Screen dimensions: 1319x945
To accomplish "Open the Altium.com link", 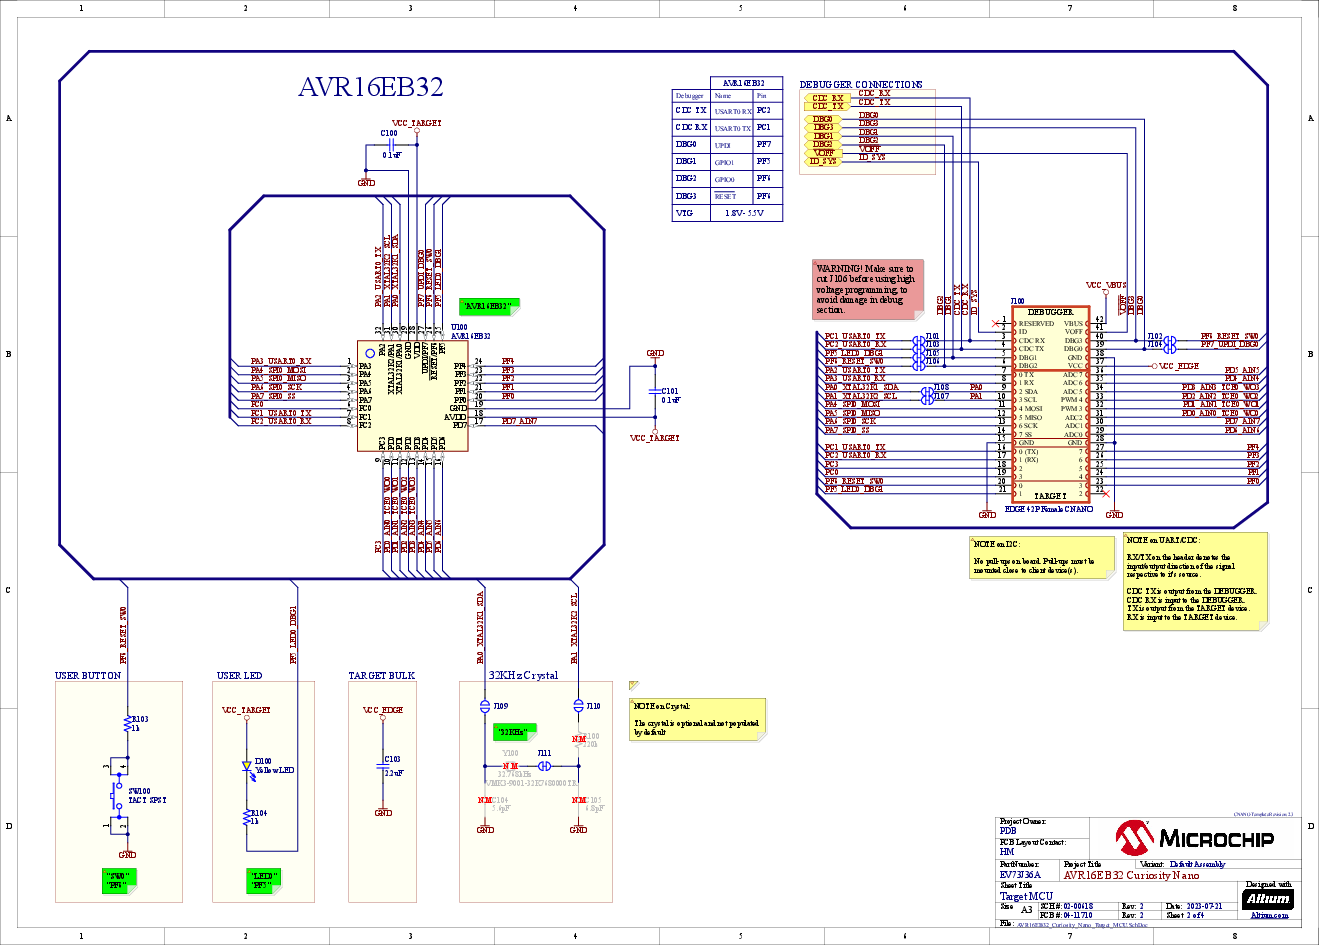I will [x=1269, y=915].
